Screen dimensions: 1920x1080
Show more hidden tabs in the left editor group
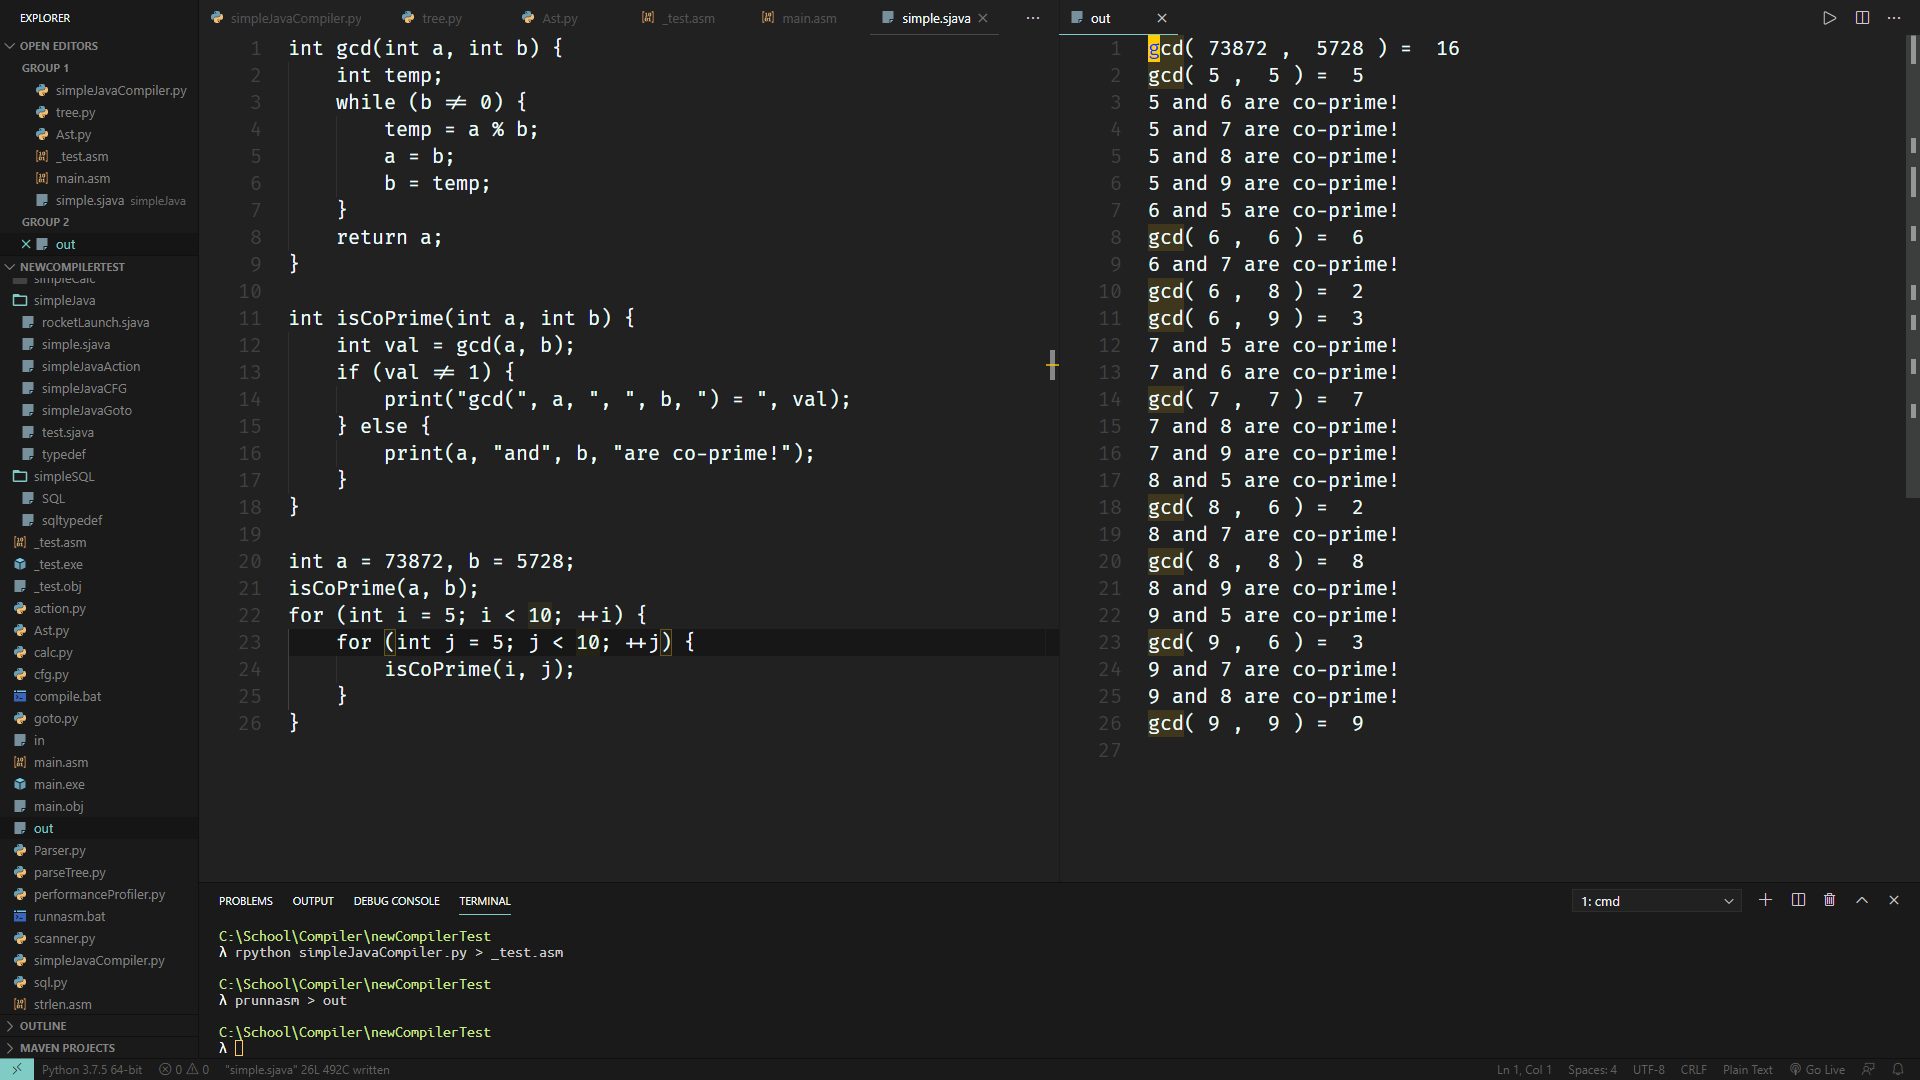point(1033,18)
